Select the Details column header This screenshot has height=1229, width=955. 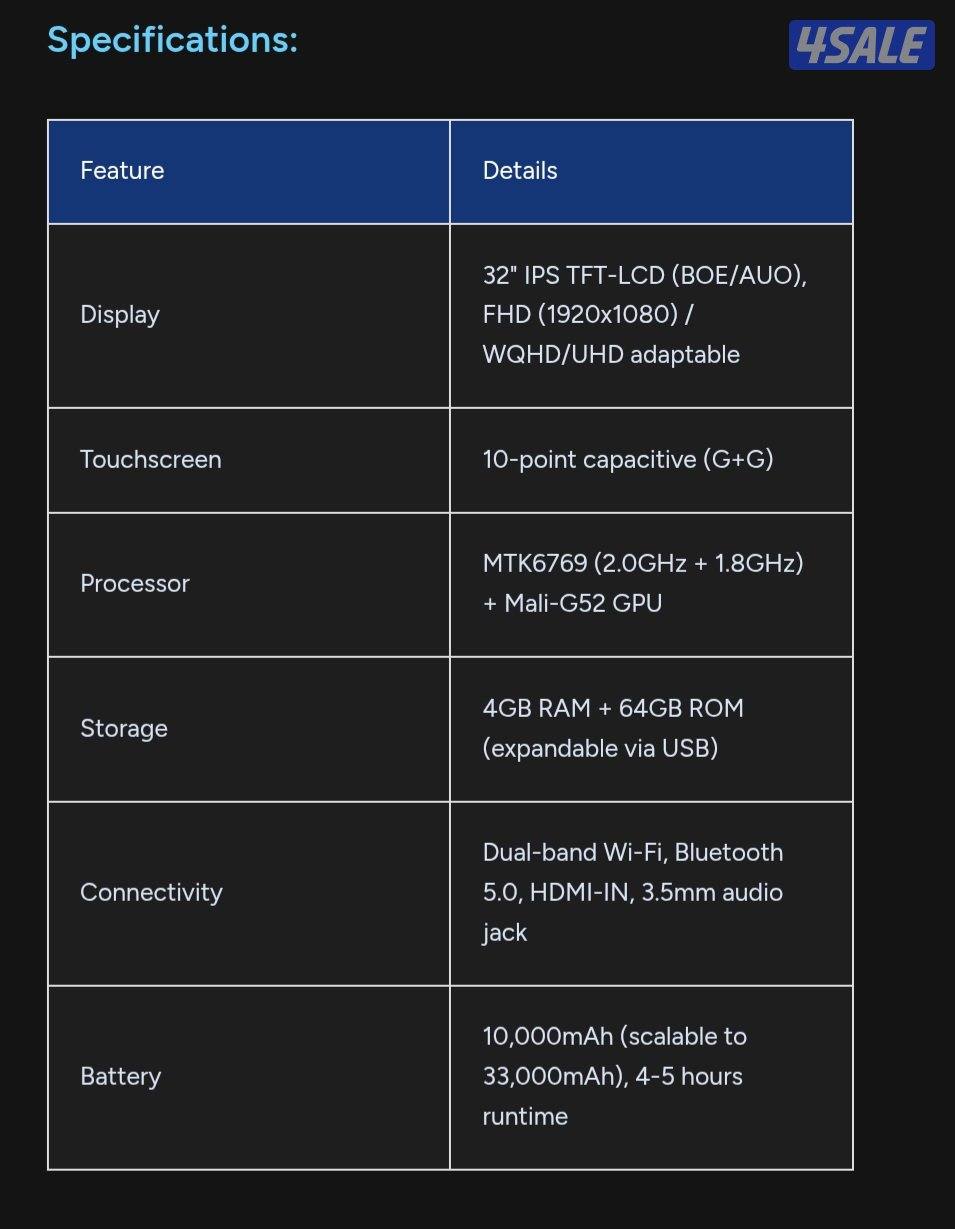click(520, 171)
